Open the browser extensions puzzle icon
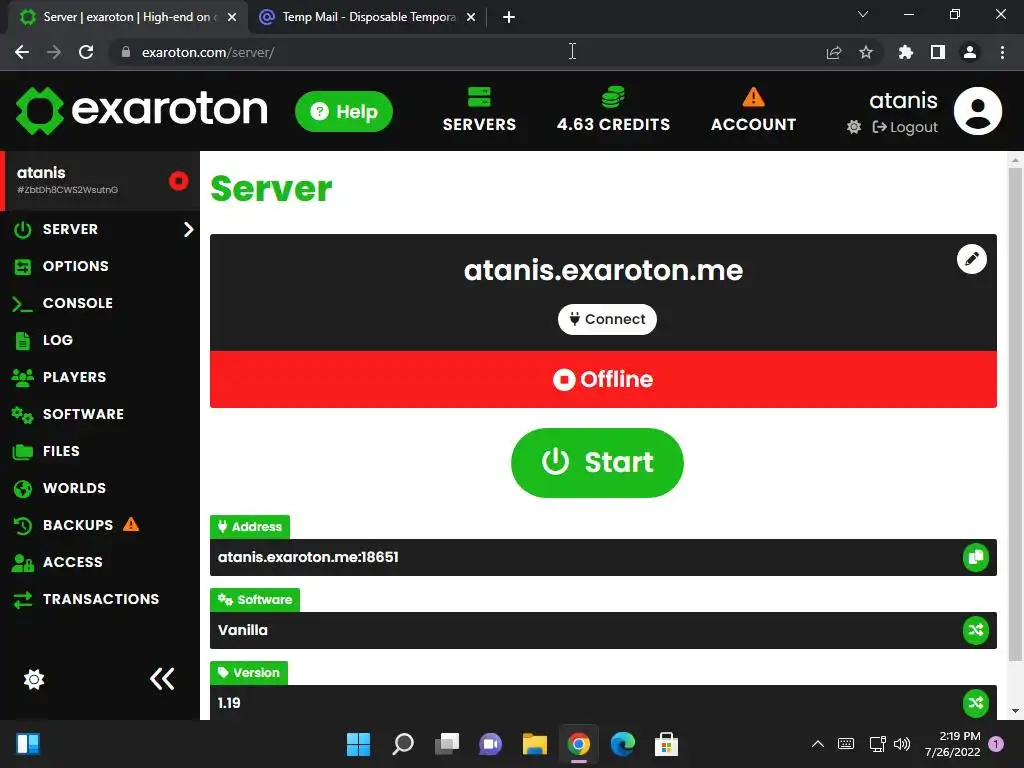This screenshot has height=768, width=1024. click(x=905, y=52)
